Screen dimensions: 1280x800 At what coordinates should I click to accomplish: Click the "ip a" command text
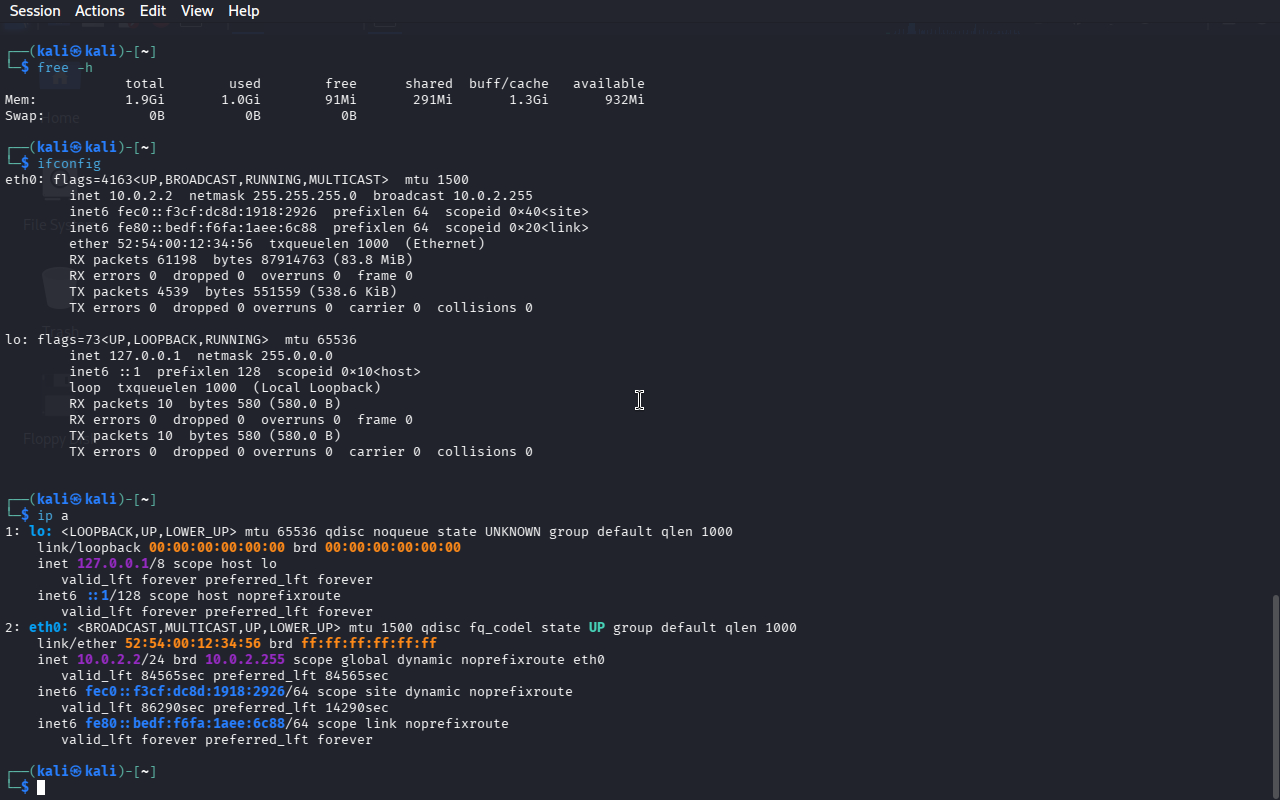(x=53, y=516)
